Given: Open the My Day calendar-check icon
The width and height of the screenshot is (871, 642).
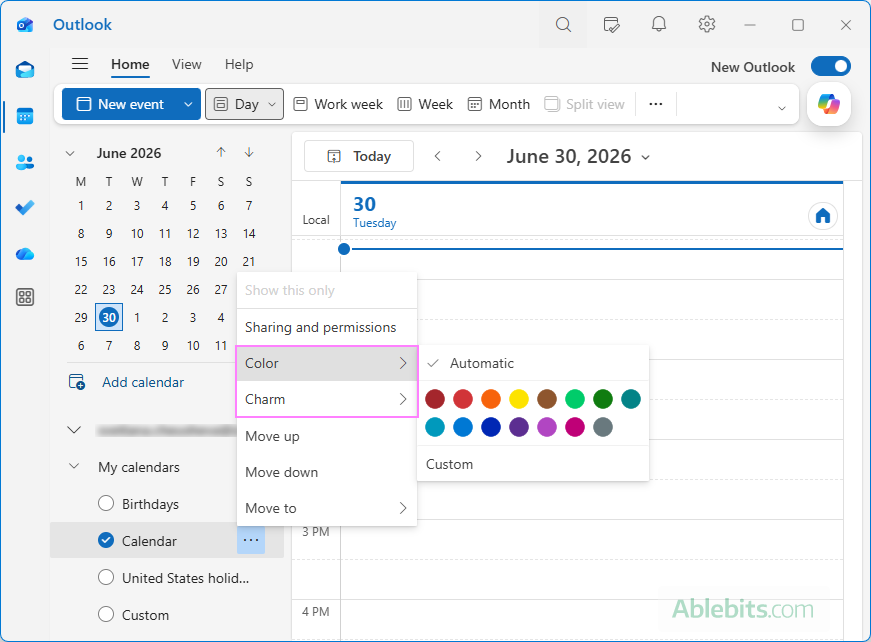Looking at the screenshot, I should point(611,24).
